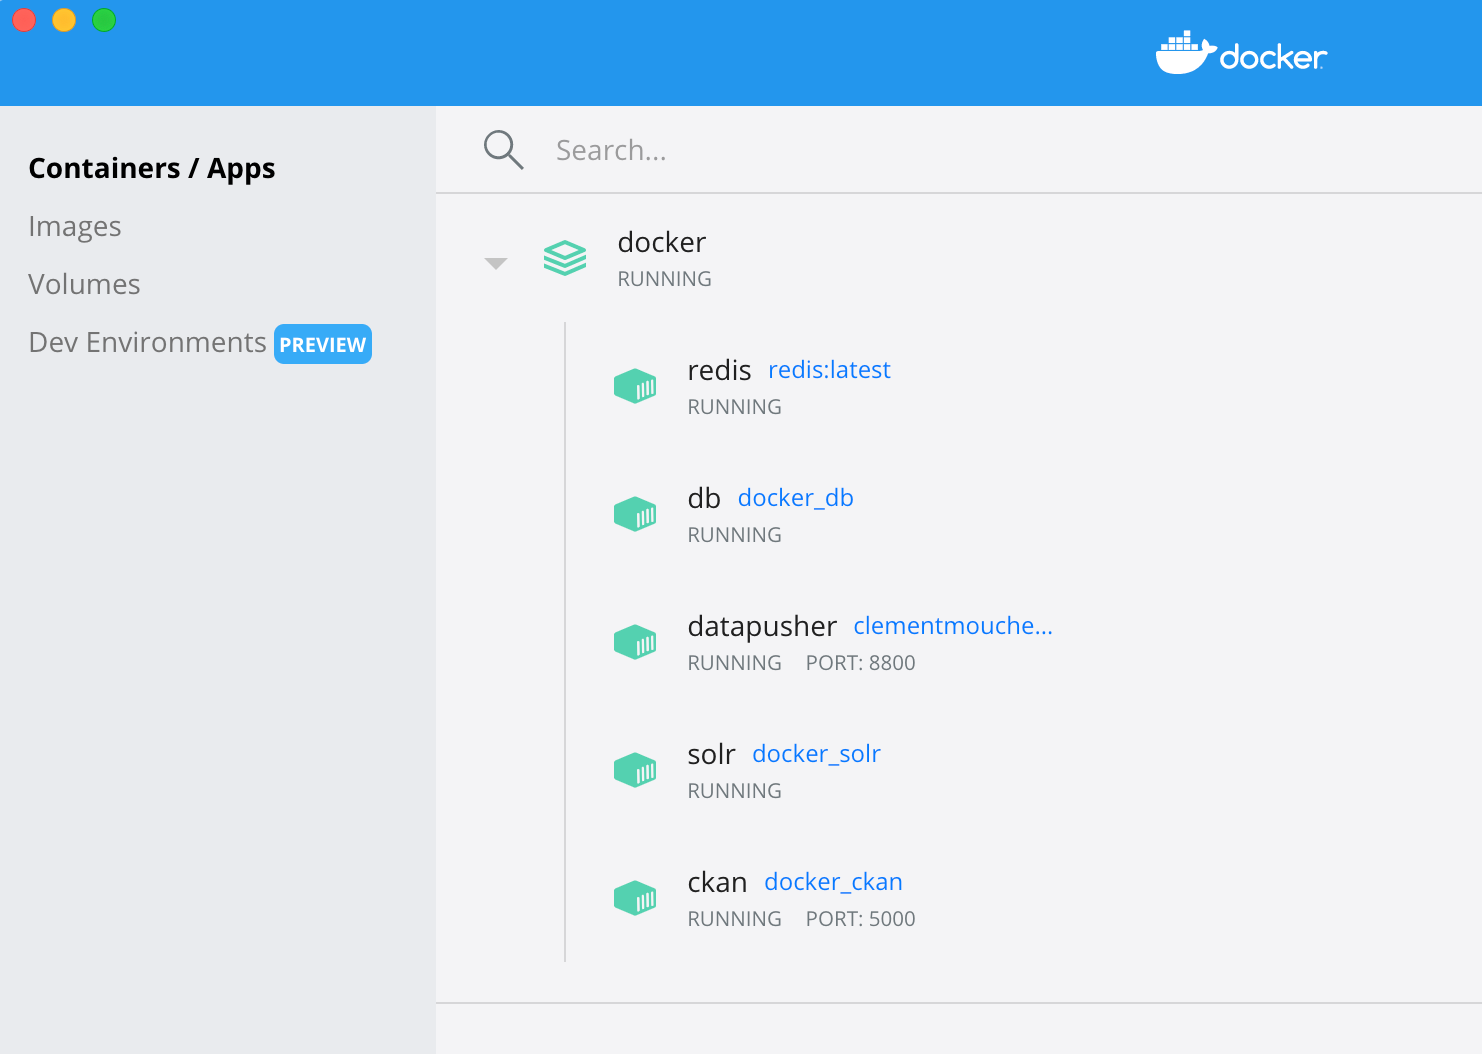Go to the Volumes section
The image size is (1482, 1054).
[x=85, y=284]
